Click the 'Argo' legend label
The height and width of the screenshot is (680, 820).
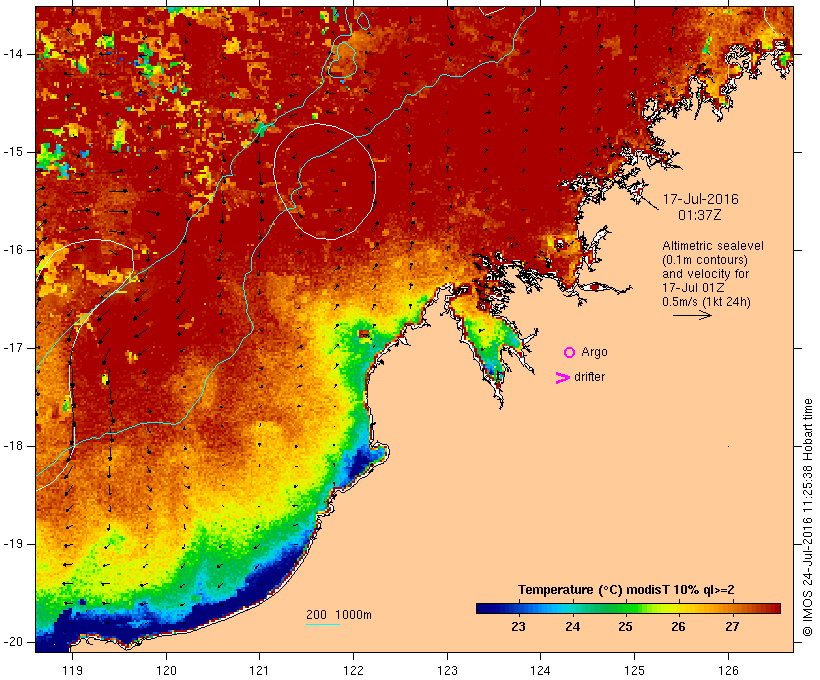(x=595, y=352)
